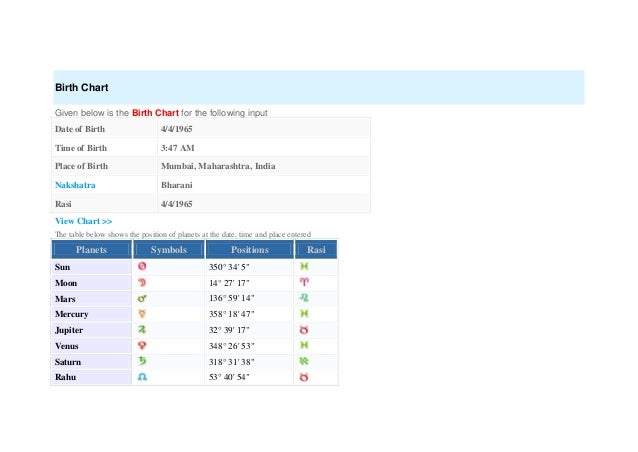Open the View Chart >> link
Screen dimensions: 638x452
(83, 221)
